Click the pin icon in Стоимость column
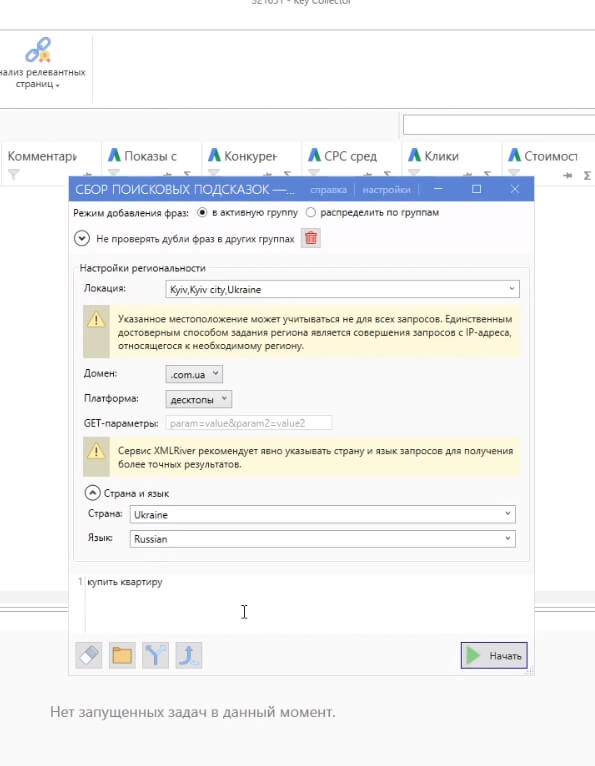Image resolution: width=595 pixels, height=766 pixels. 568,175
